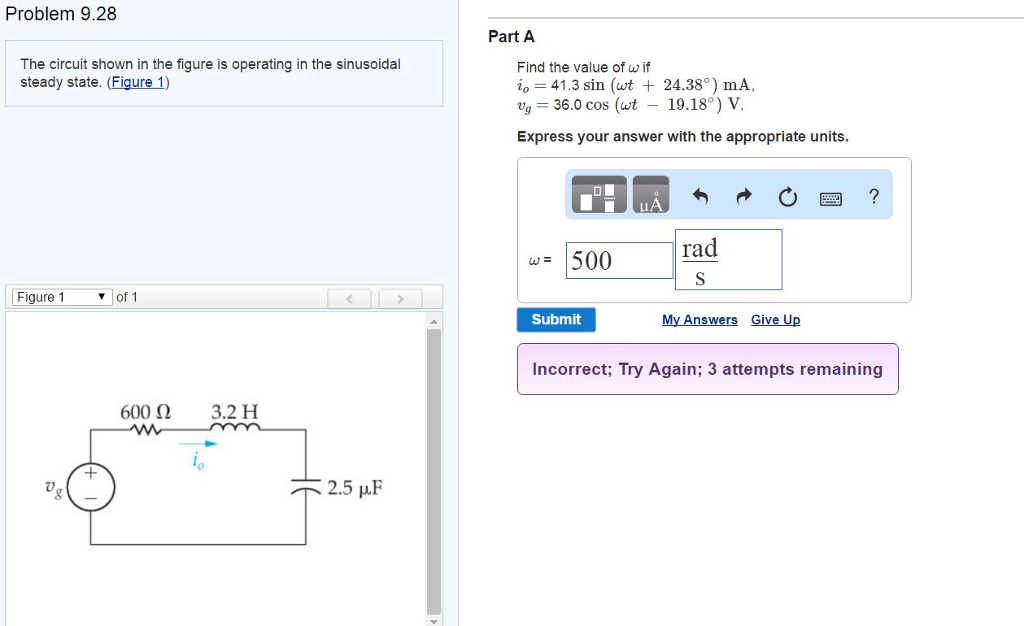Screen dimensions: 1024x626
Task: Reset the answer field
Action: pos(788,196)
